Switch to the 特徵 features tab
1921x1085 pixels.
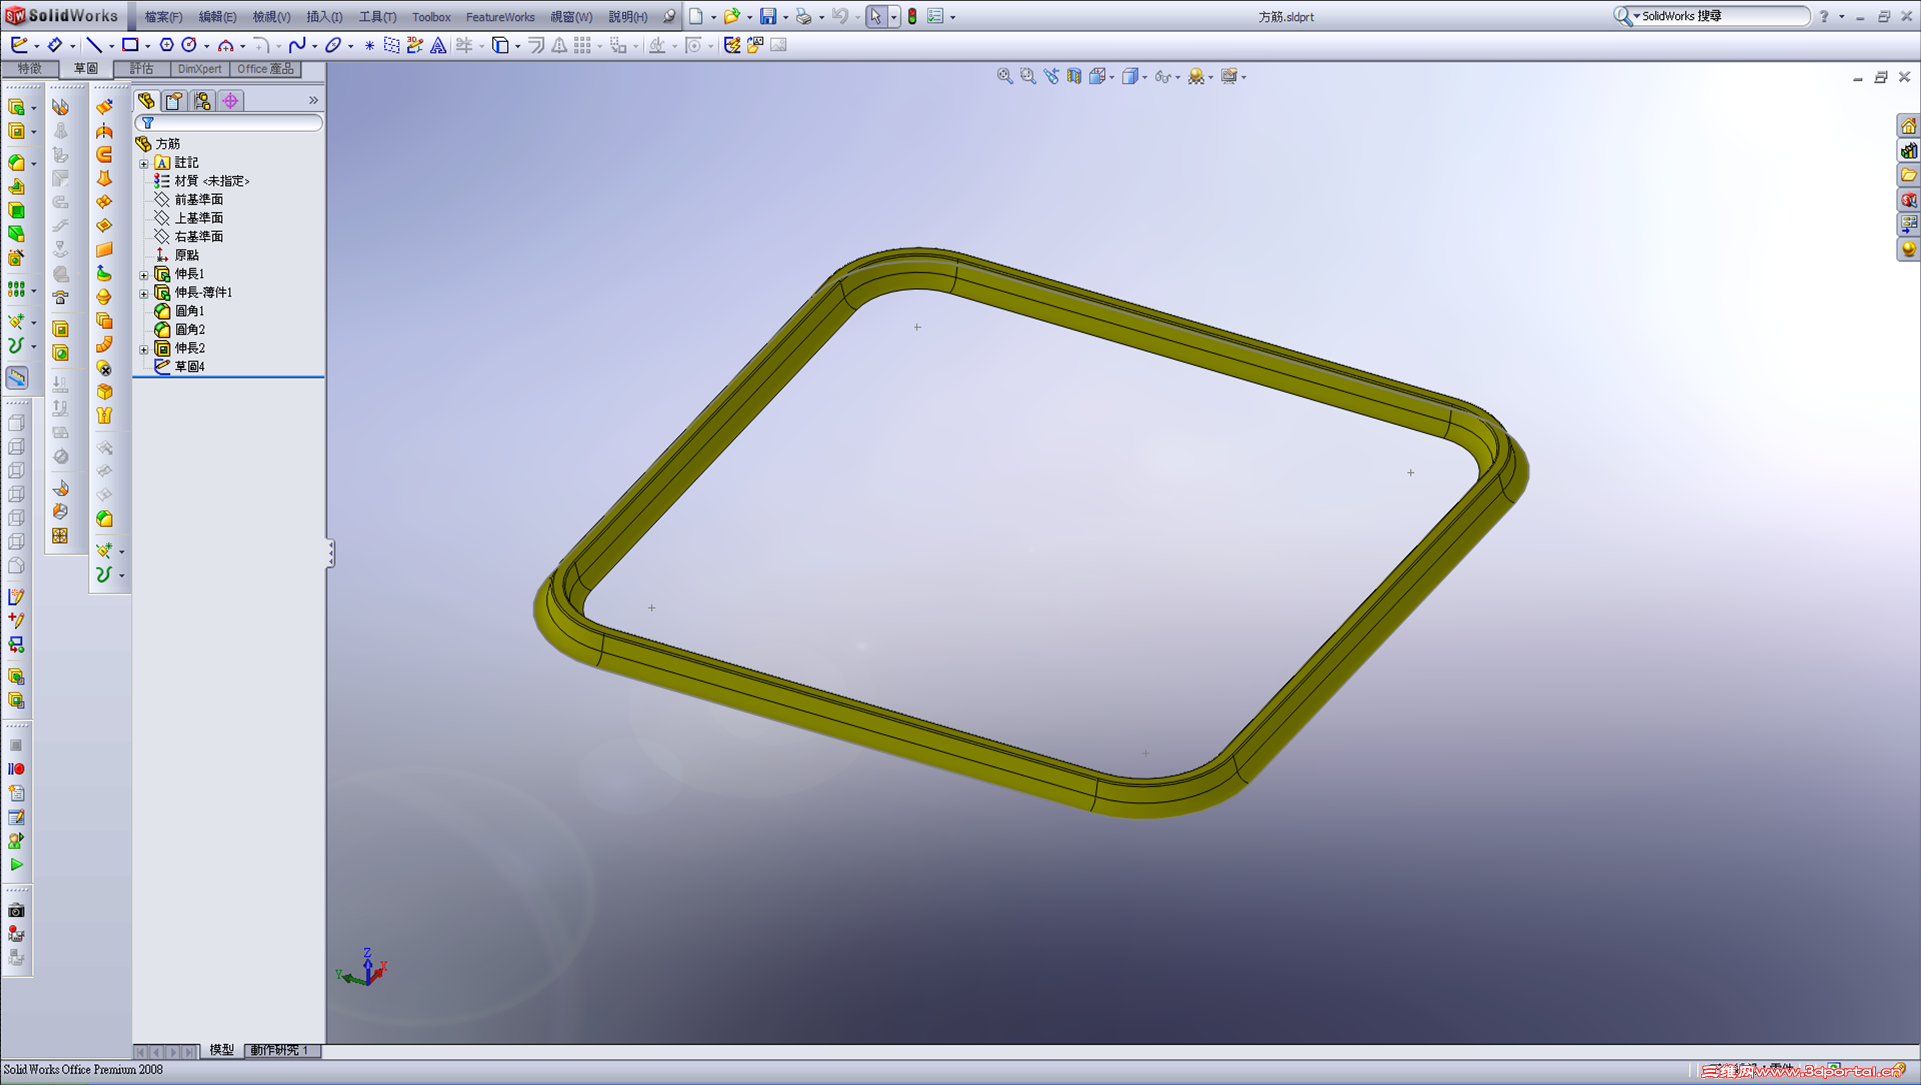(x=29, y=68)
